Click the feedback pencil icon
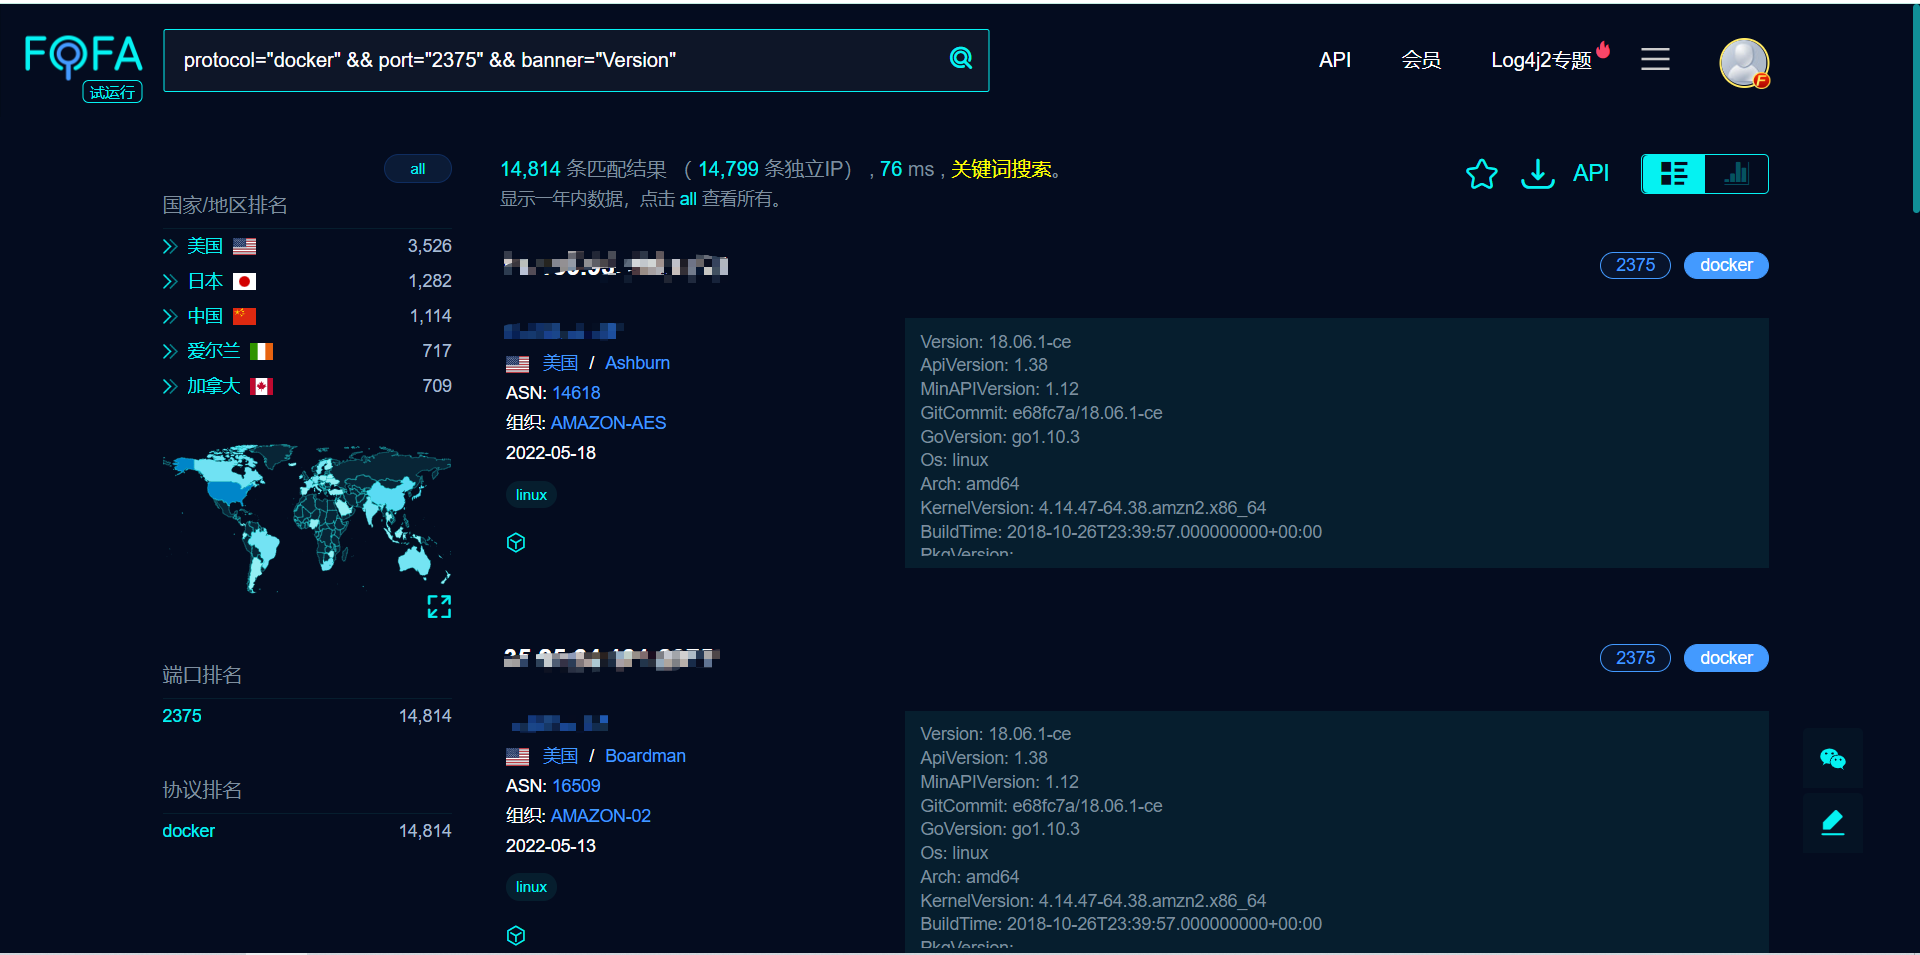 point(1832,823)
